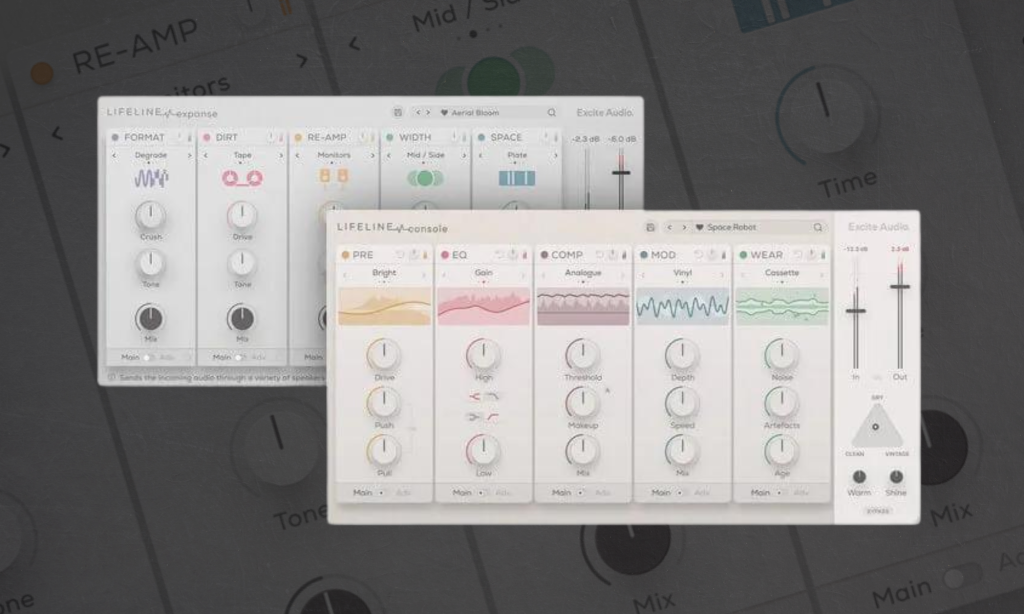Click the save preset icon in Lifeline Console
The width and height of the screenshot is (1024, 614).
pyautogui.click(x=651, y=228)
